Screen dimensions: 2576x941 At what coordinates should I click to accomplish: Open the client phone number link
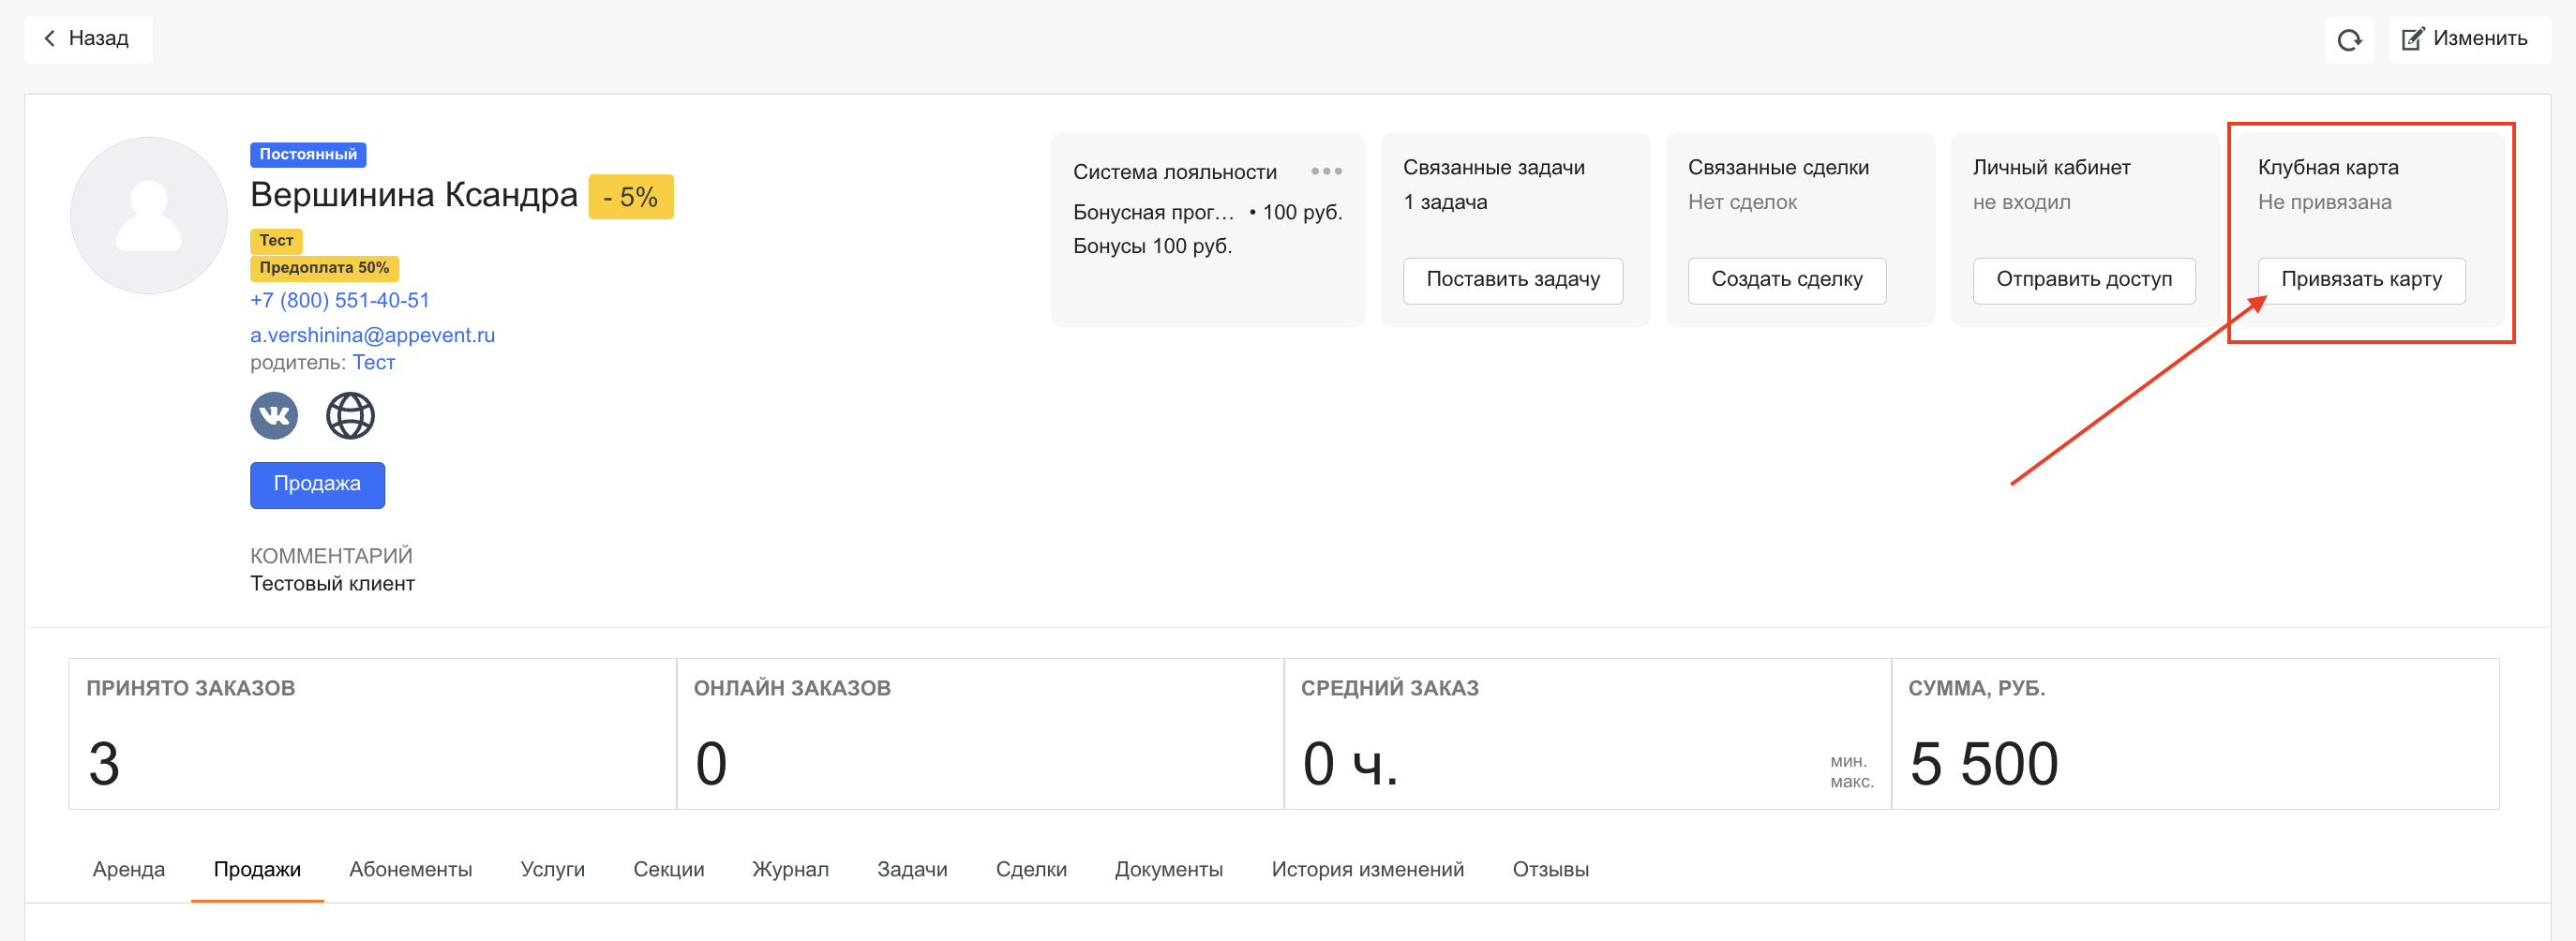tap(340, 300)
